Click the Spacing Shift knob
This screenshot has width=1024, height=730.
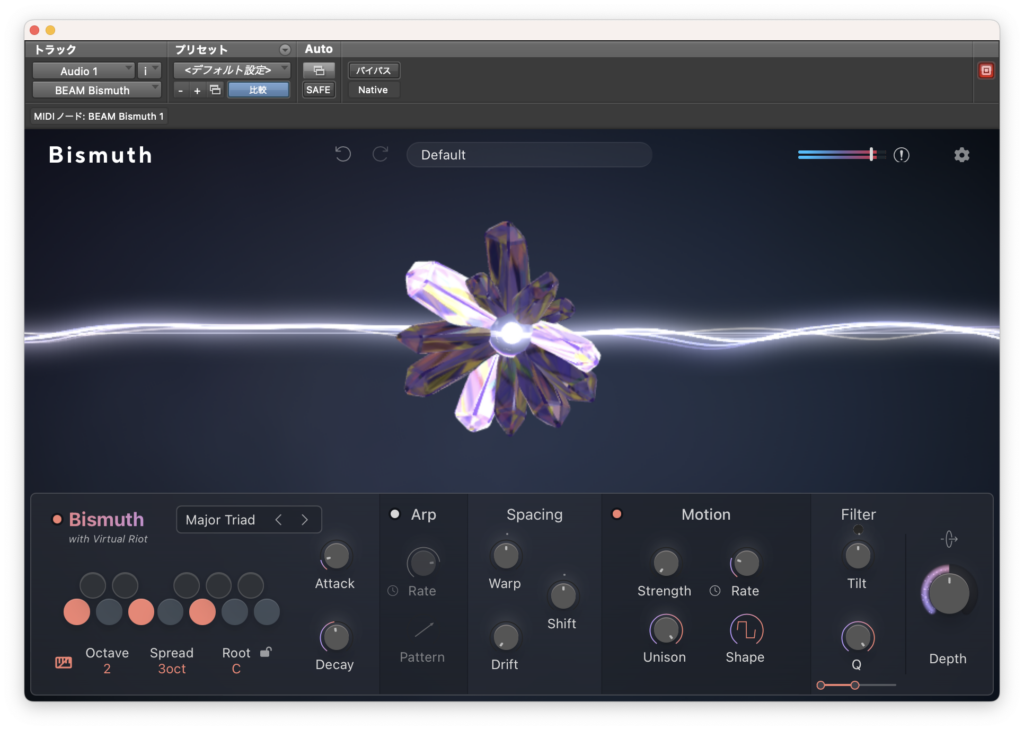[x=563, y=595]
